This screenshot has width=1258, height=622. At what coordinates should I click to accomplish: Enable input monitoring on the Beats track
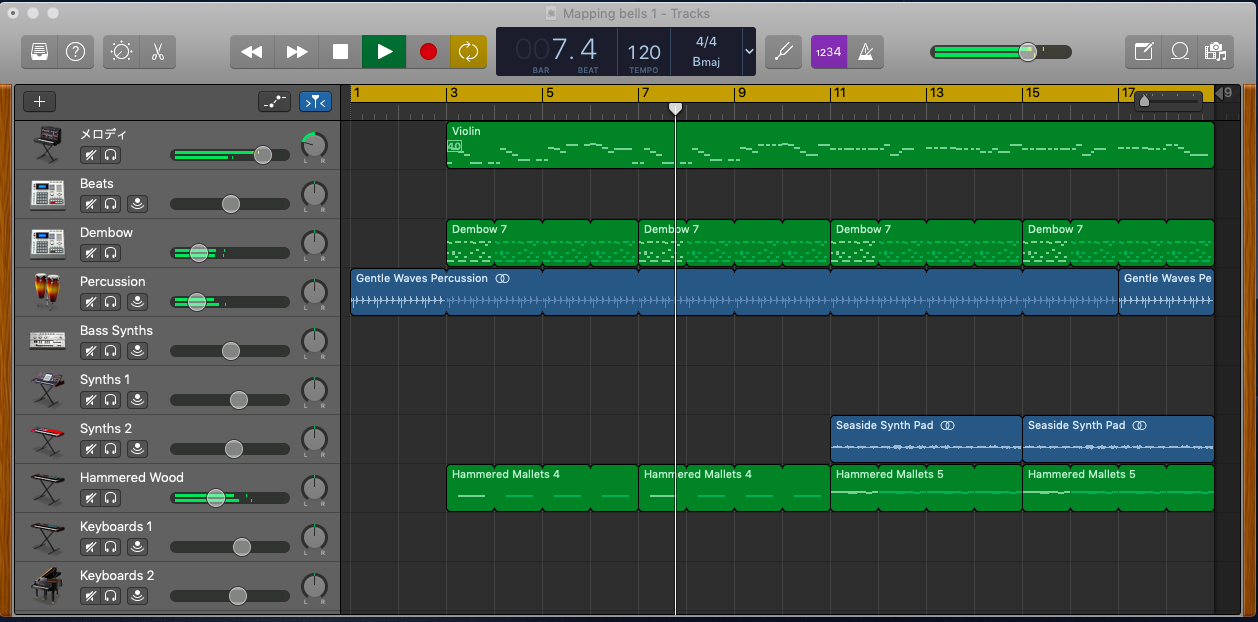[138, 204]
